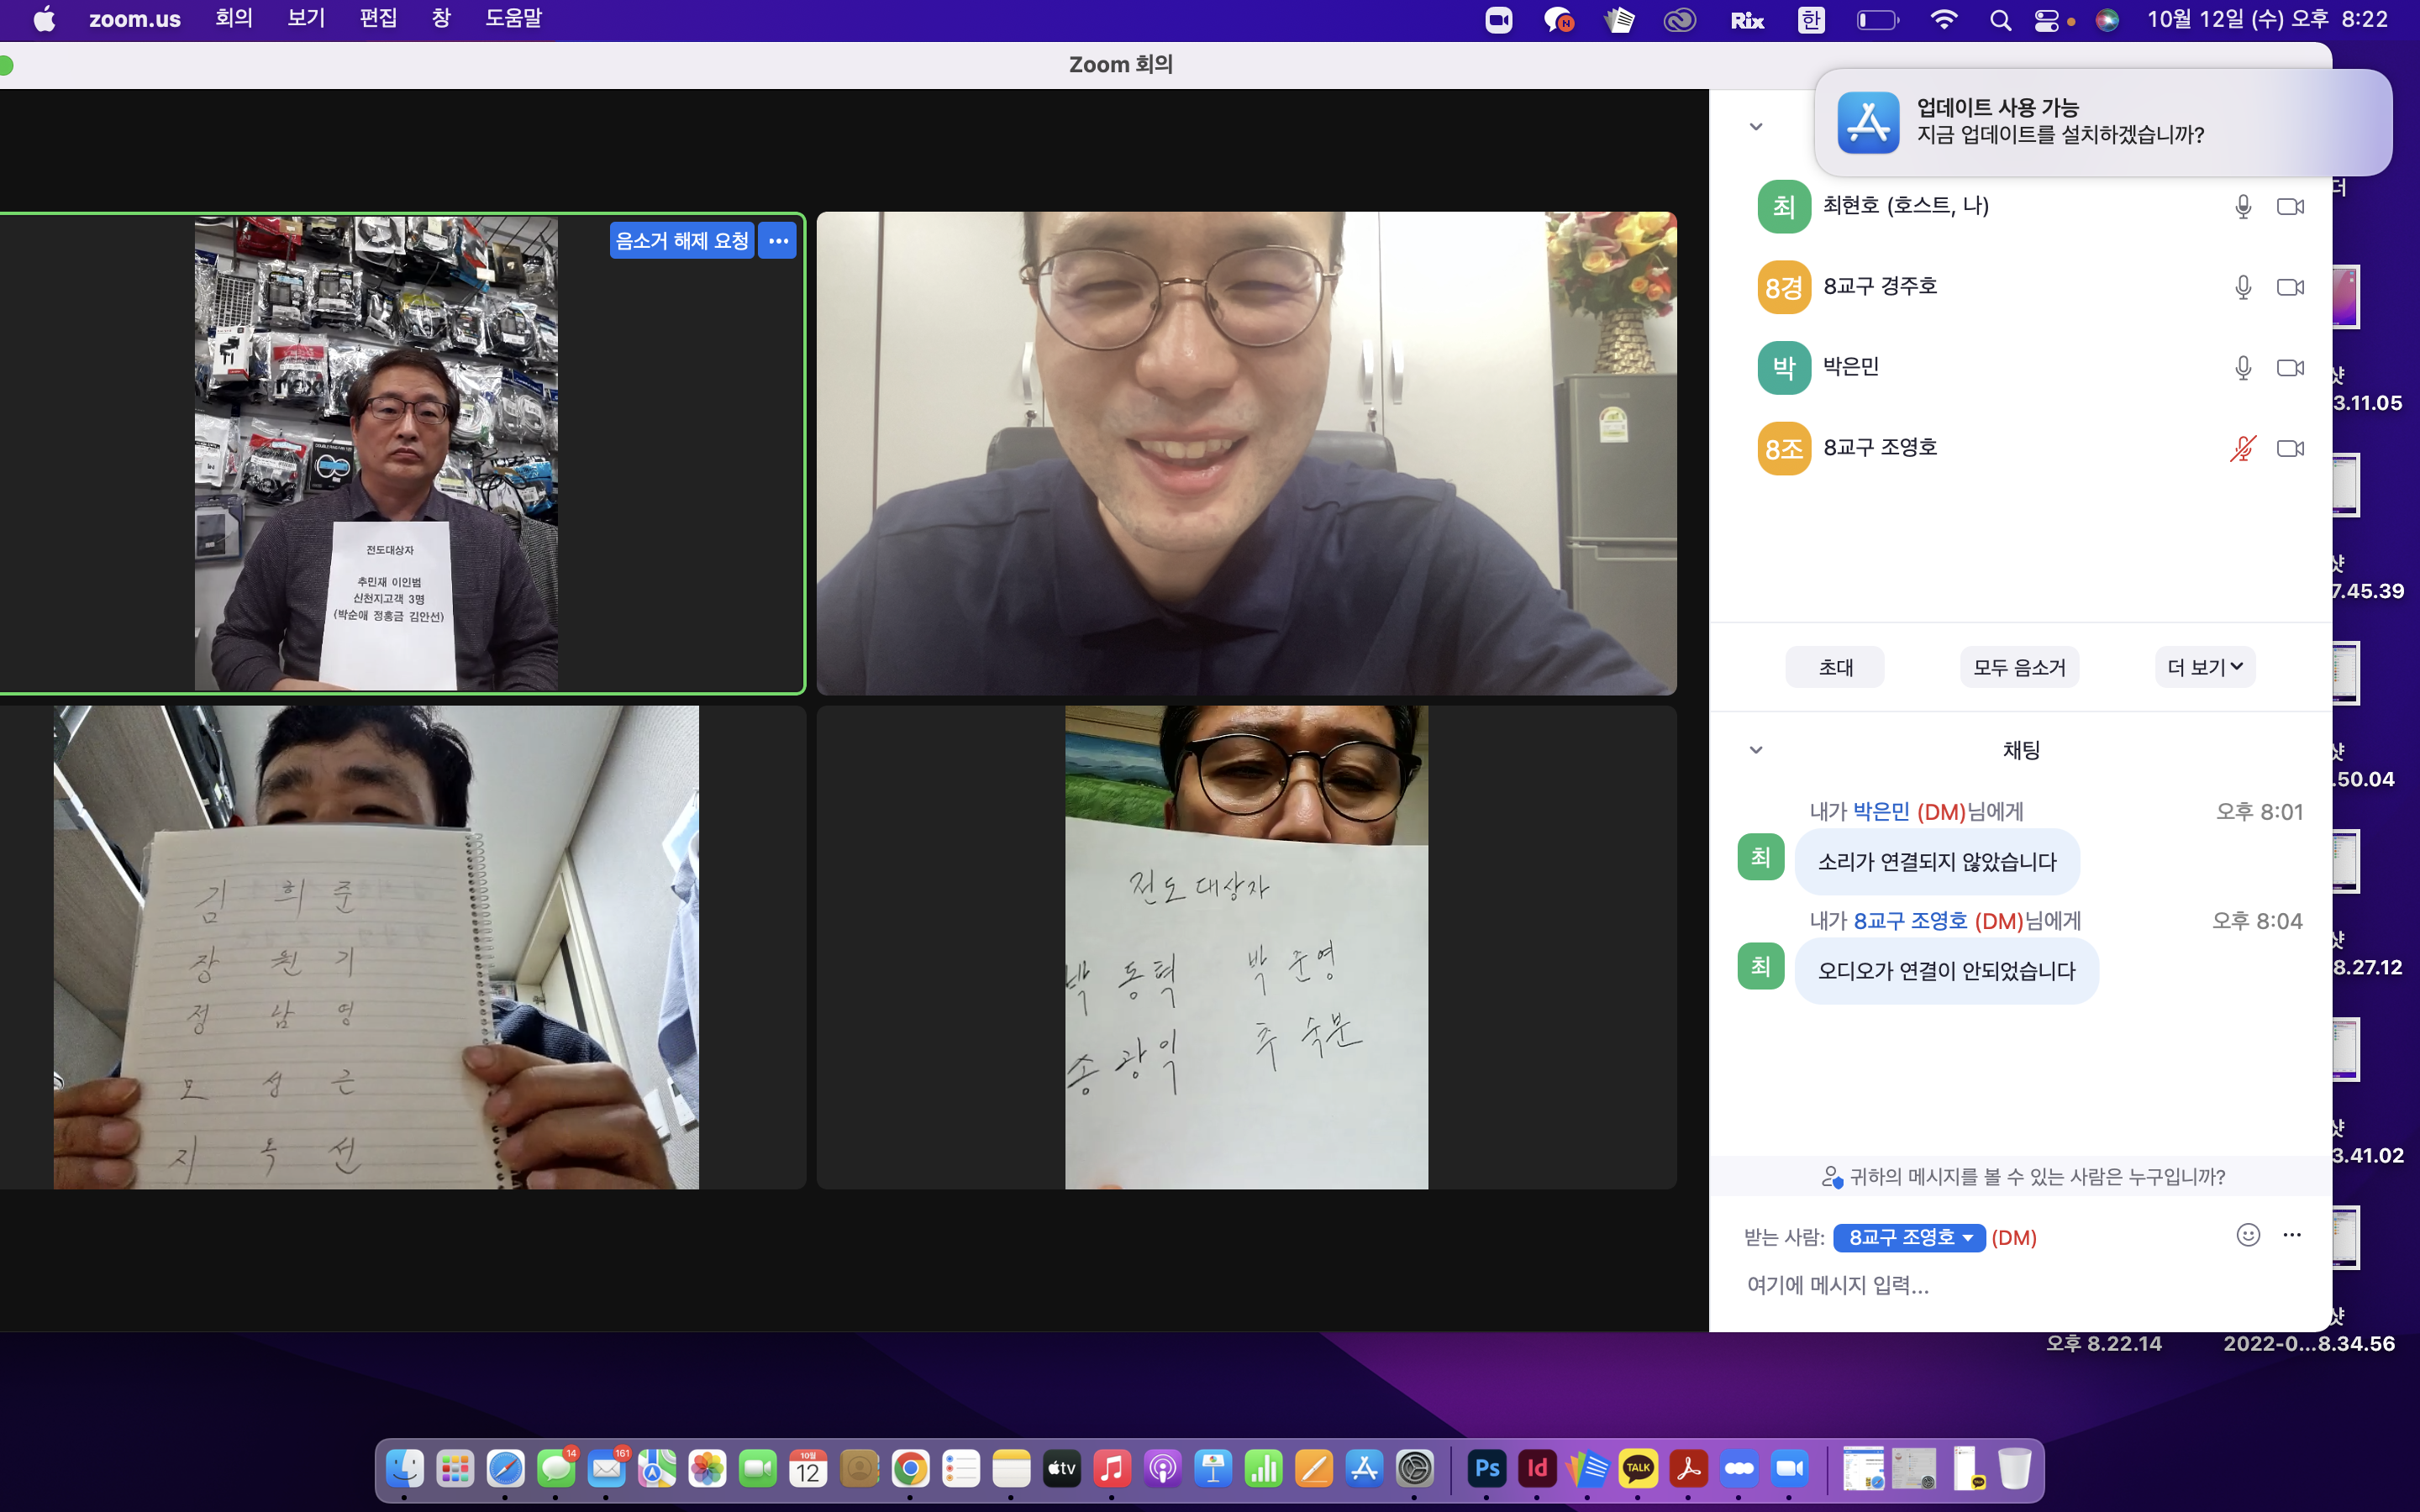This screenshot has width=2420, height=1512.
Task: Click the 음소거 해제 요청 button on video
Action: click(682, 241)
